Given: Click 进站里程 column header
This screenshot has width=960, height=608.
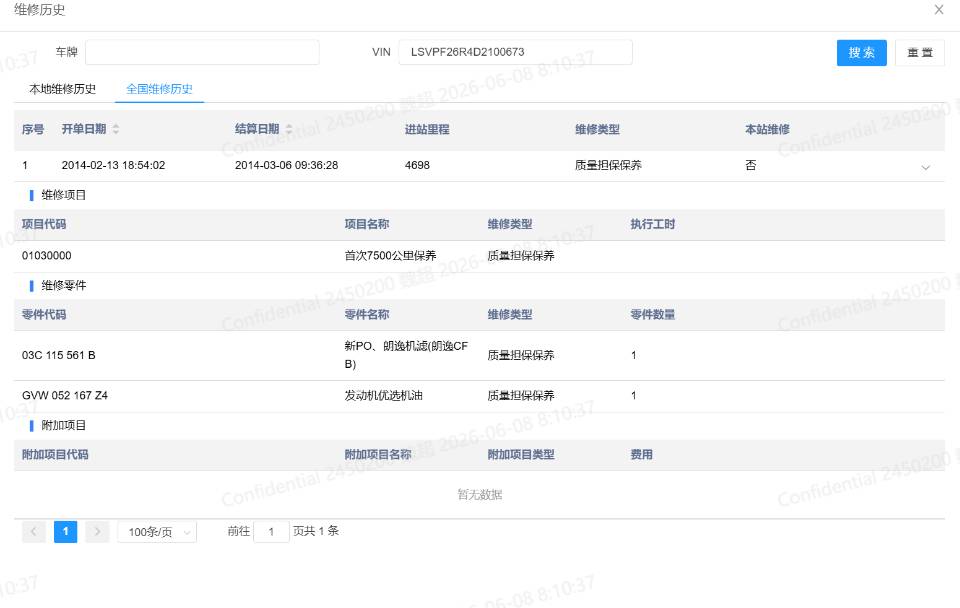Looking at the screenshot, I should pyautogui.click(x=427, y=129).
